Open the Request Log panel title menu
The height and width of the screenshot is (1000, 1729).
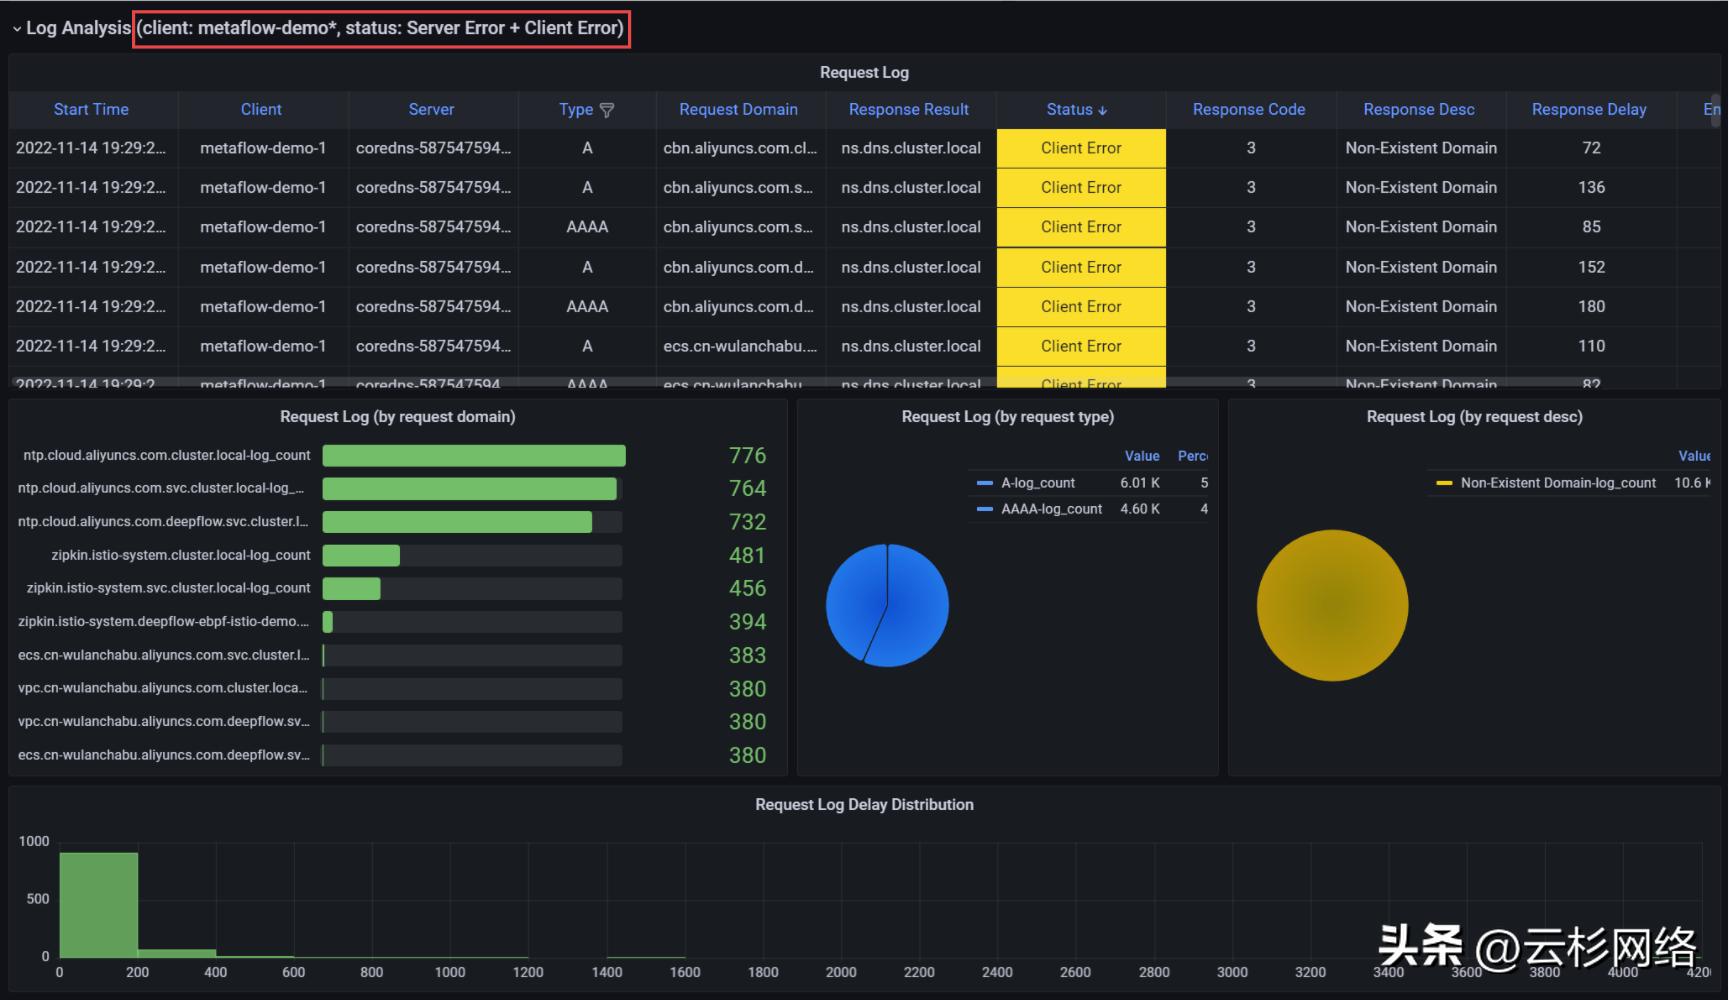[x=864, y=72]
